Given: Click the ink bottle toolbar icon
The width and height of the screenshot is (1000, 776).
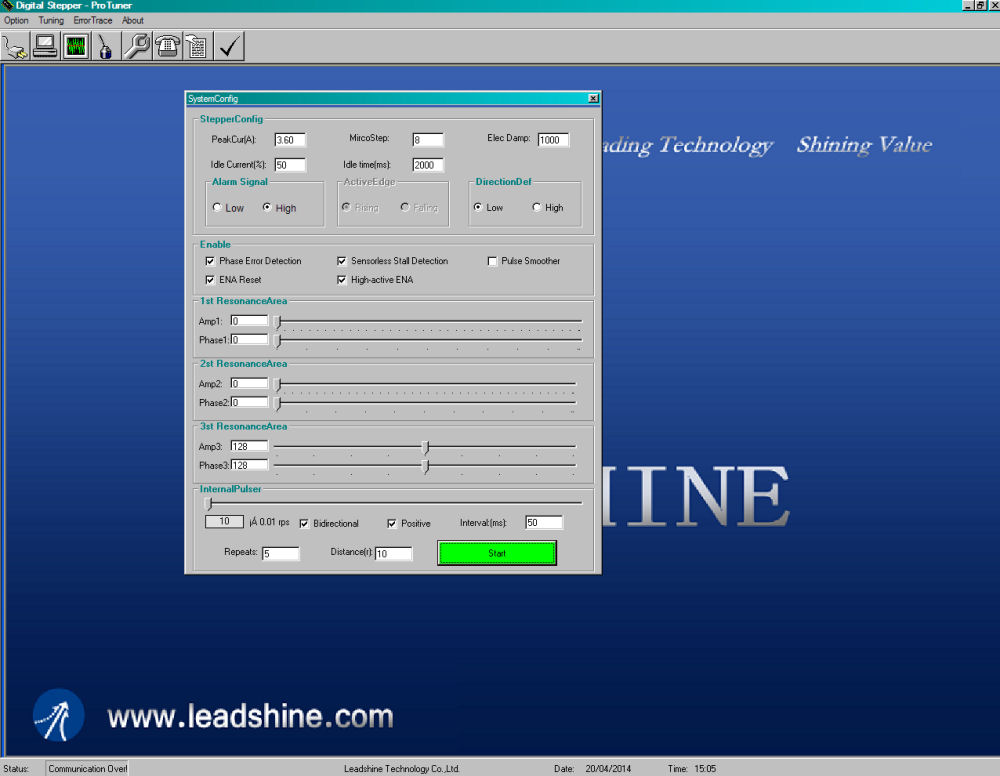Looking at the screenshot, I should [106, 46].
